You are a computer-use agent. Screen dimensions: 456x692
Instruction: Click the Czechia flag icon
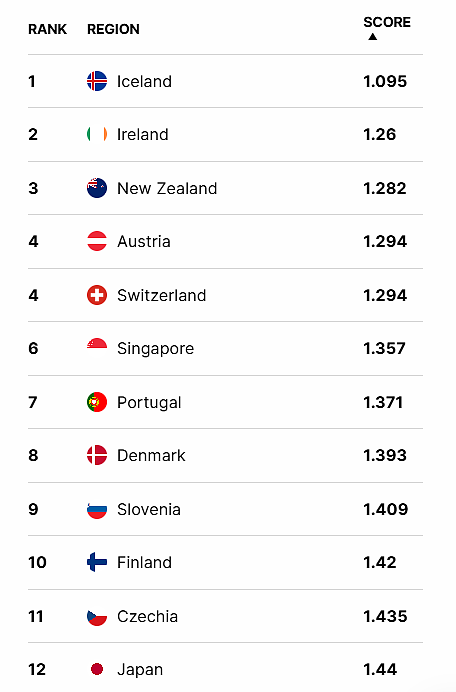(x=97, y=616)
